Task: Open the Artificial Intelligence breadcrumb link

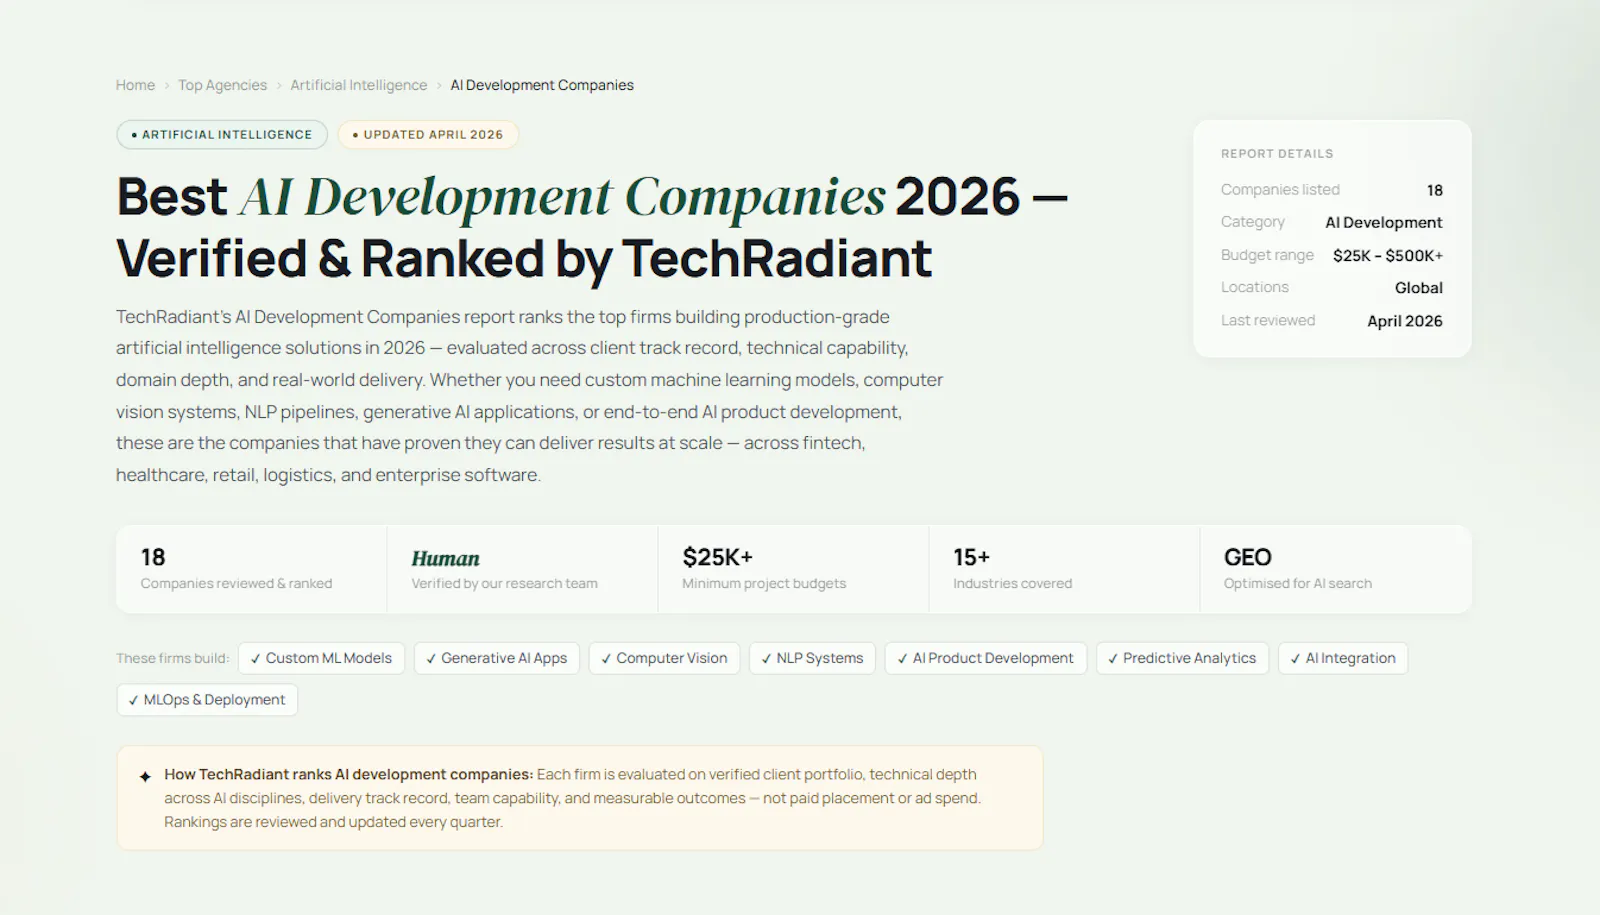Action: [358, 85]
